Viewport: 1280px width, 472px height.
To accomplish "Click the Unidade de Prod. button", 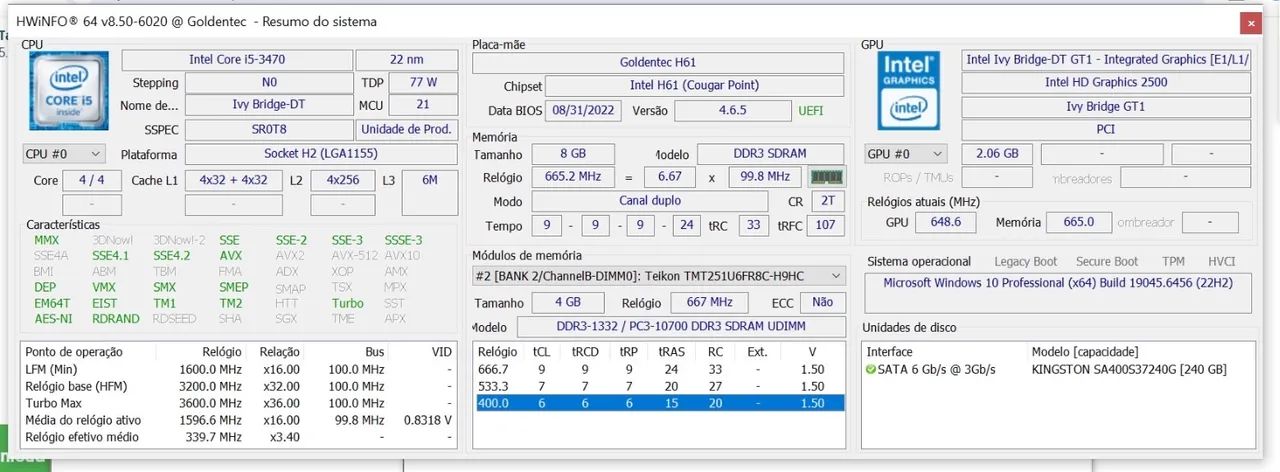I will pos(407,129).
